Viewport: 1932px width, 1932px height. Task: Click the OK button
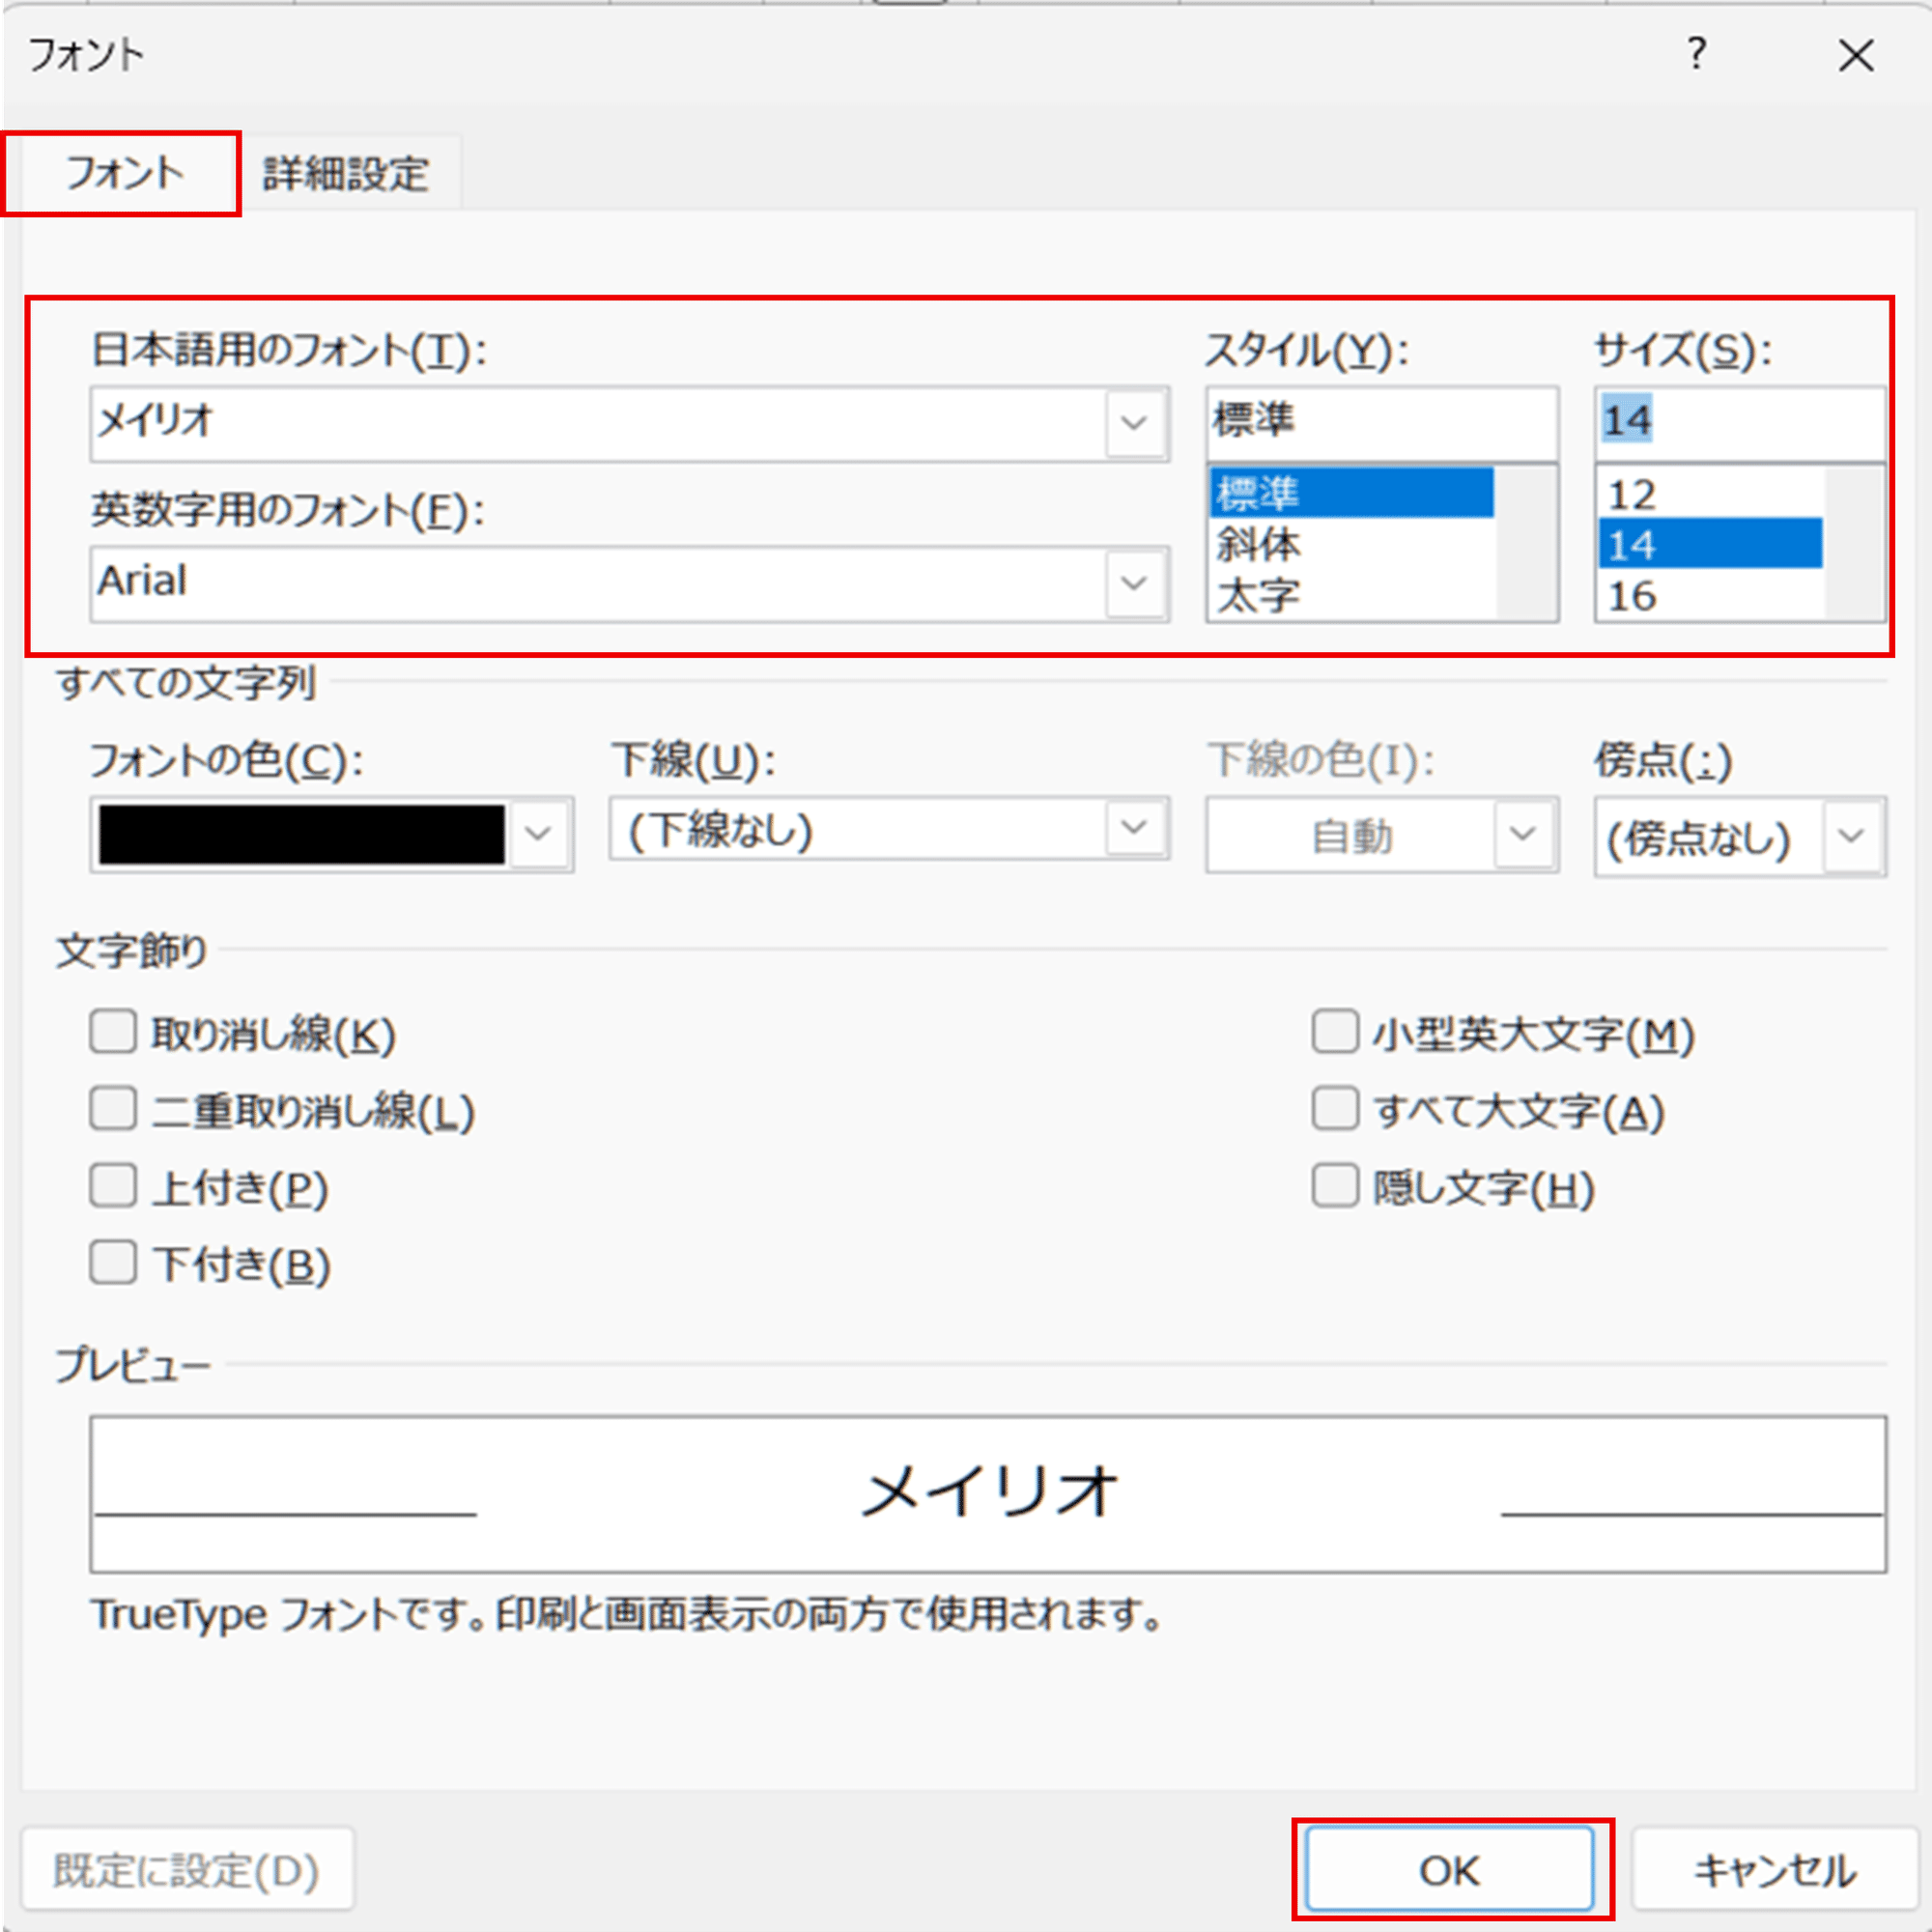1447,1868
